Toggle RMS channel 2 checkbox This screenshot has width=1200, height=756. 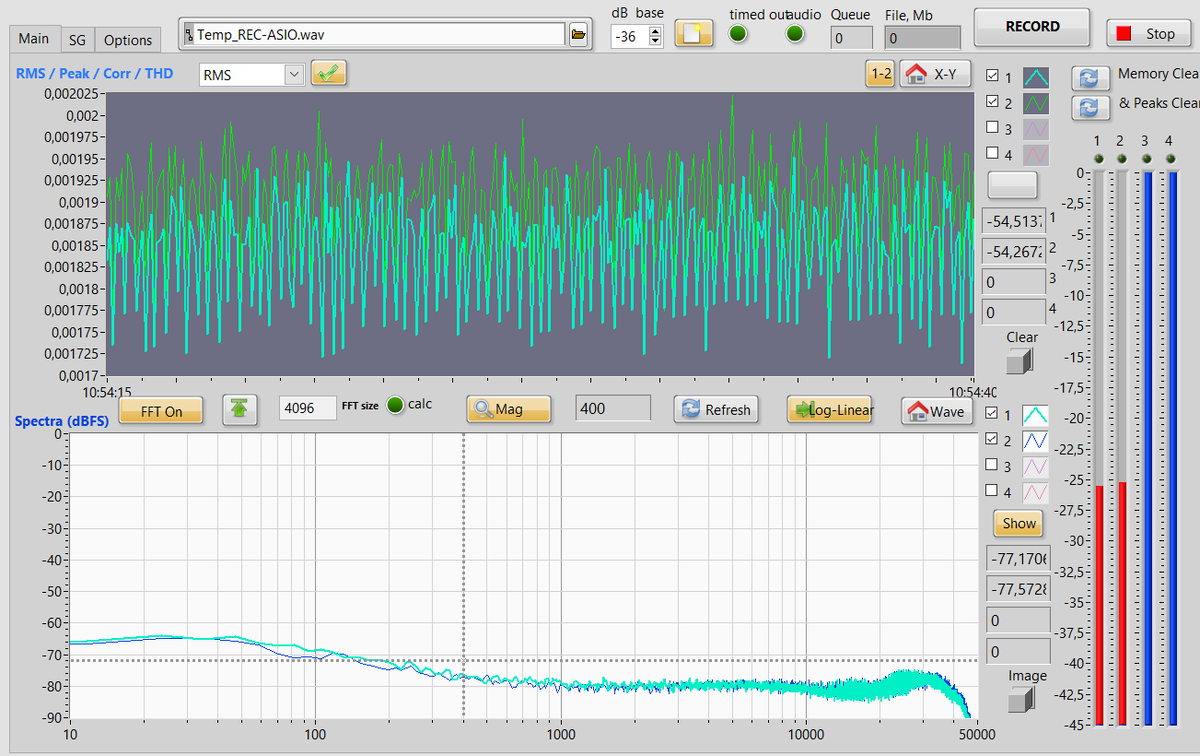(x=992, y=101)
